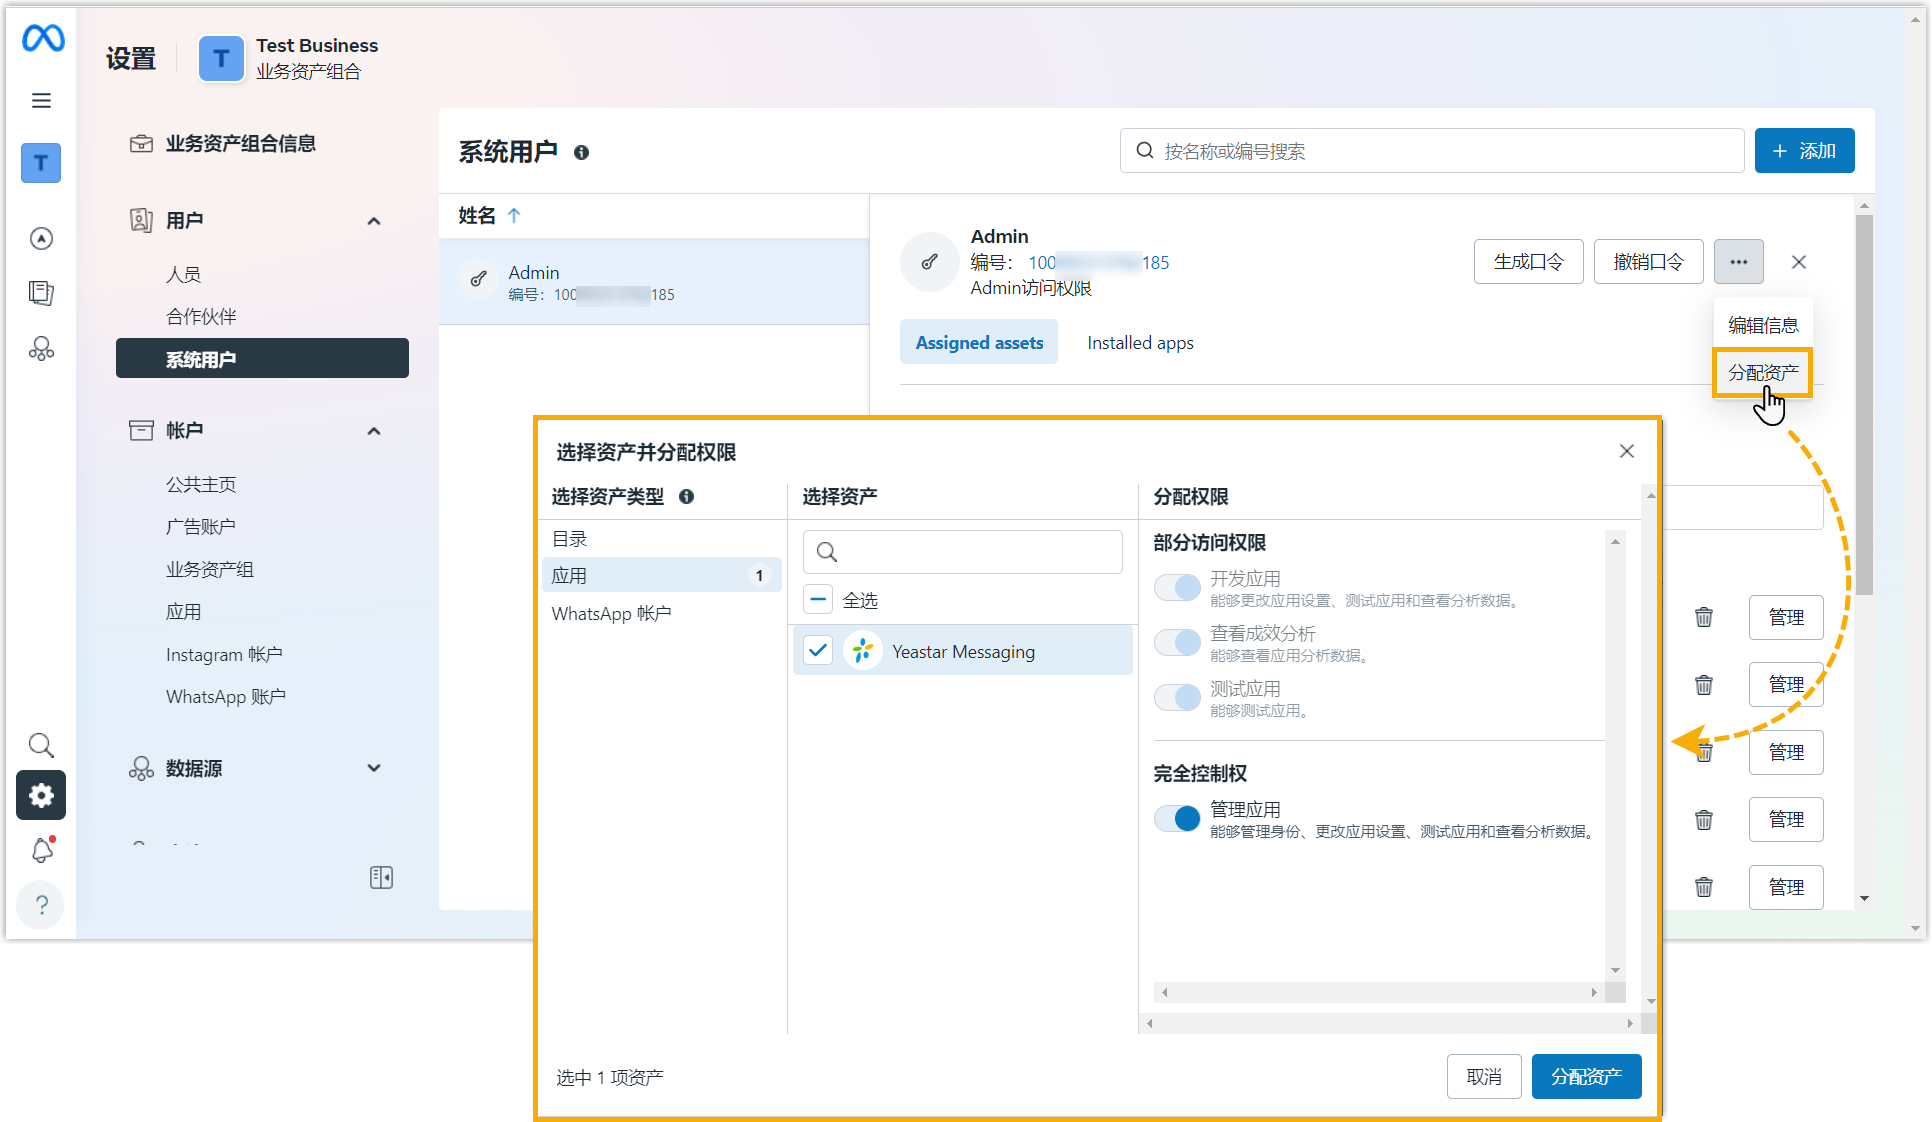Uncheck the Yeastar Messaging checkbox

tap(818, 651)
